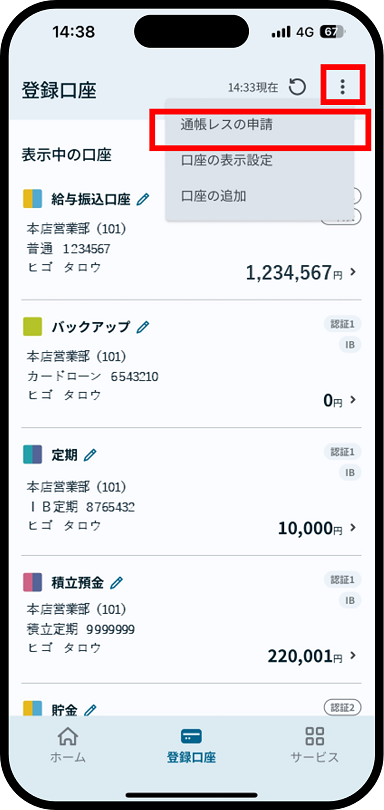Open the 10,000円 定期 detail arrow
384x810 pixels.
[353, 527]
